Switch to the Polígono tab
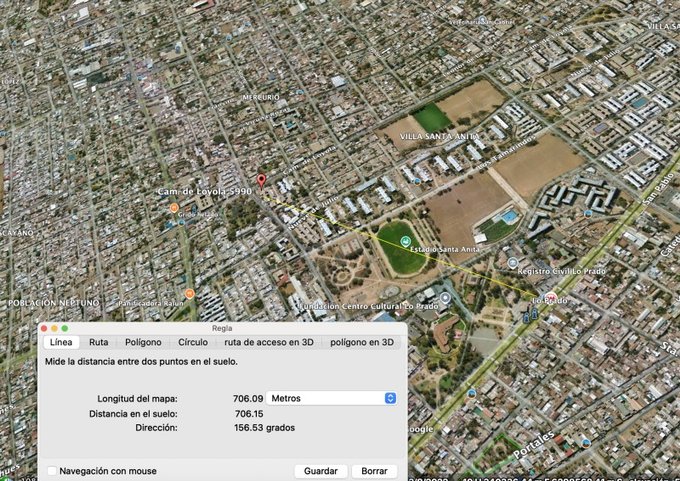Image resolution: width=680 pixels, height=481 pixels. 143,342
